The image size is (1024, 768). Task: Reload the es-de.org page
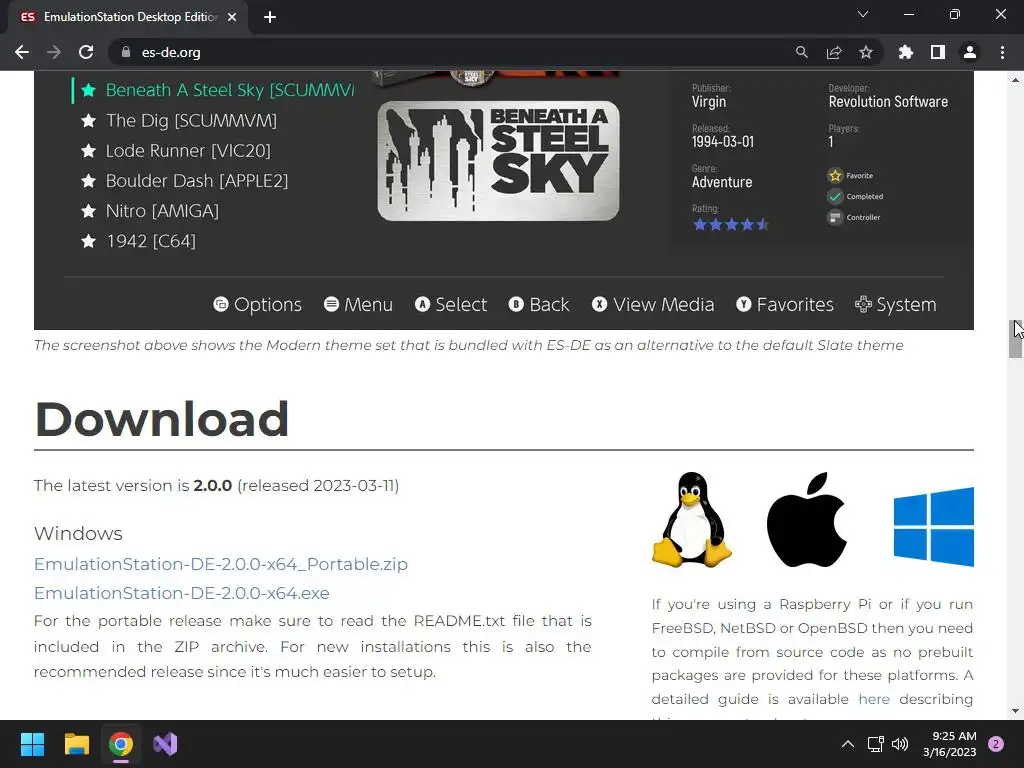pyautogui.click(x=86, y=52)
